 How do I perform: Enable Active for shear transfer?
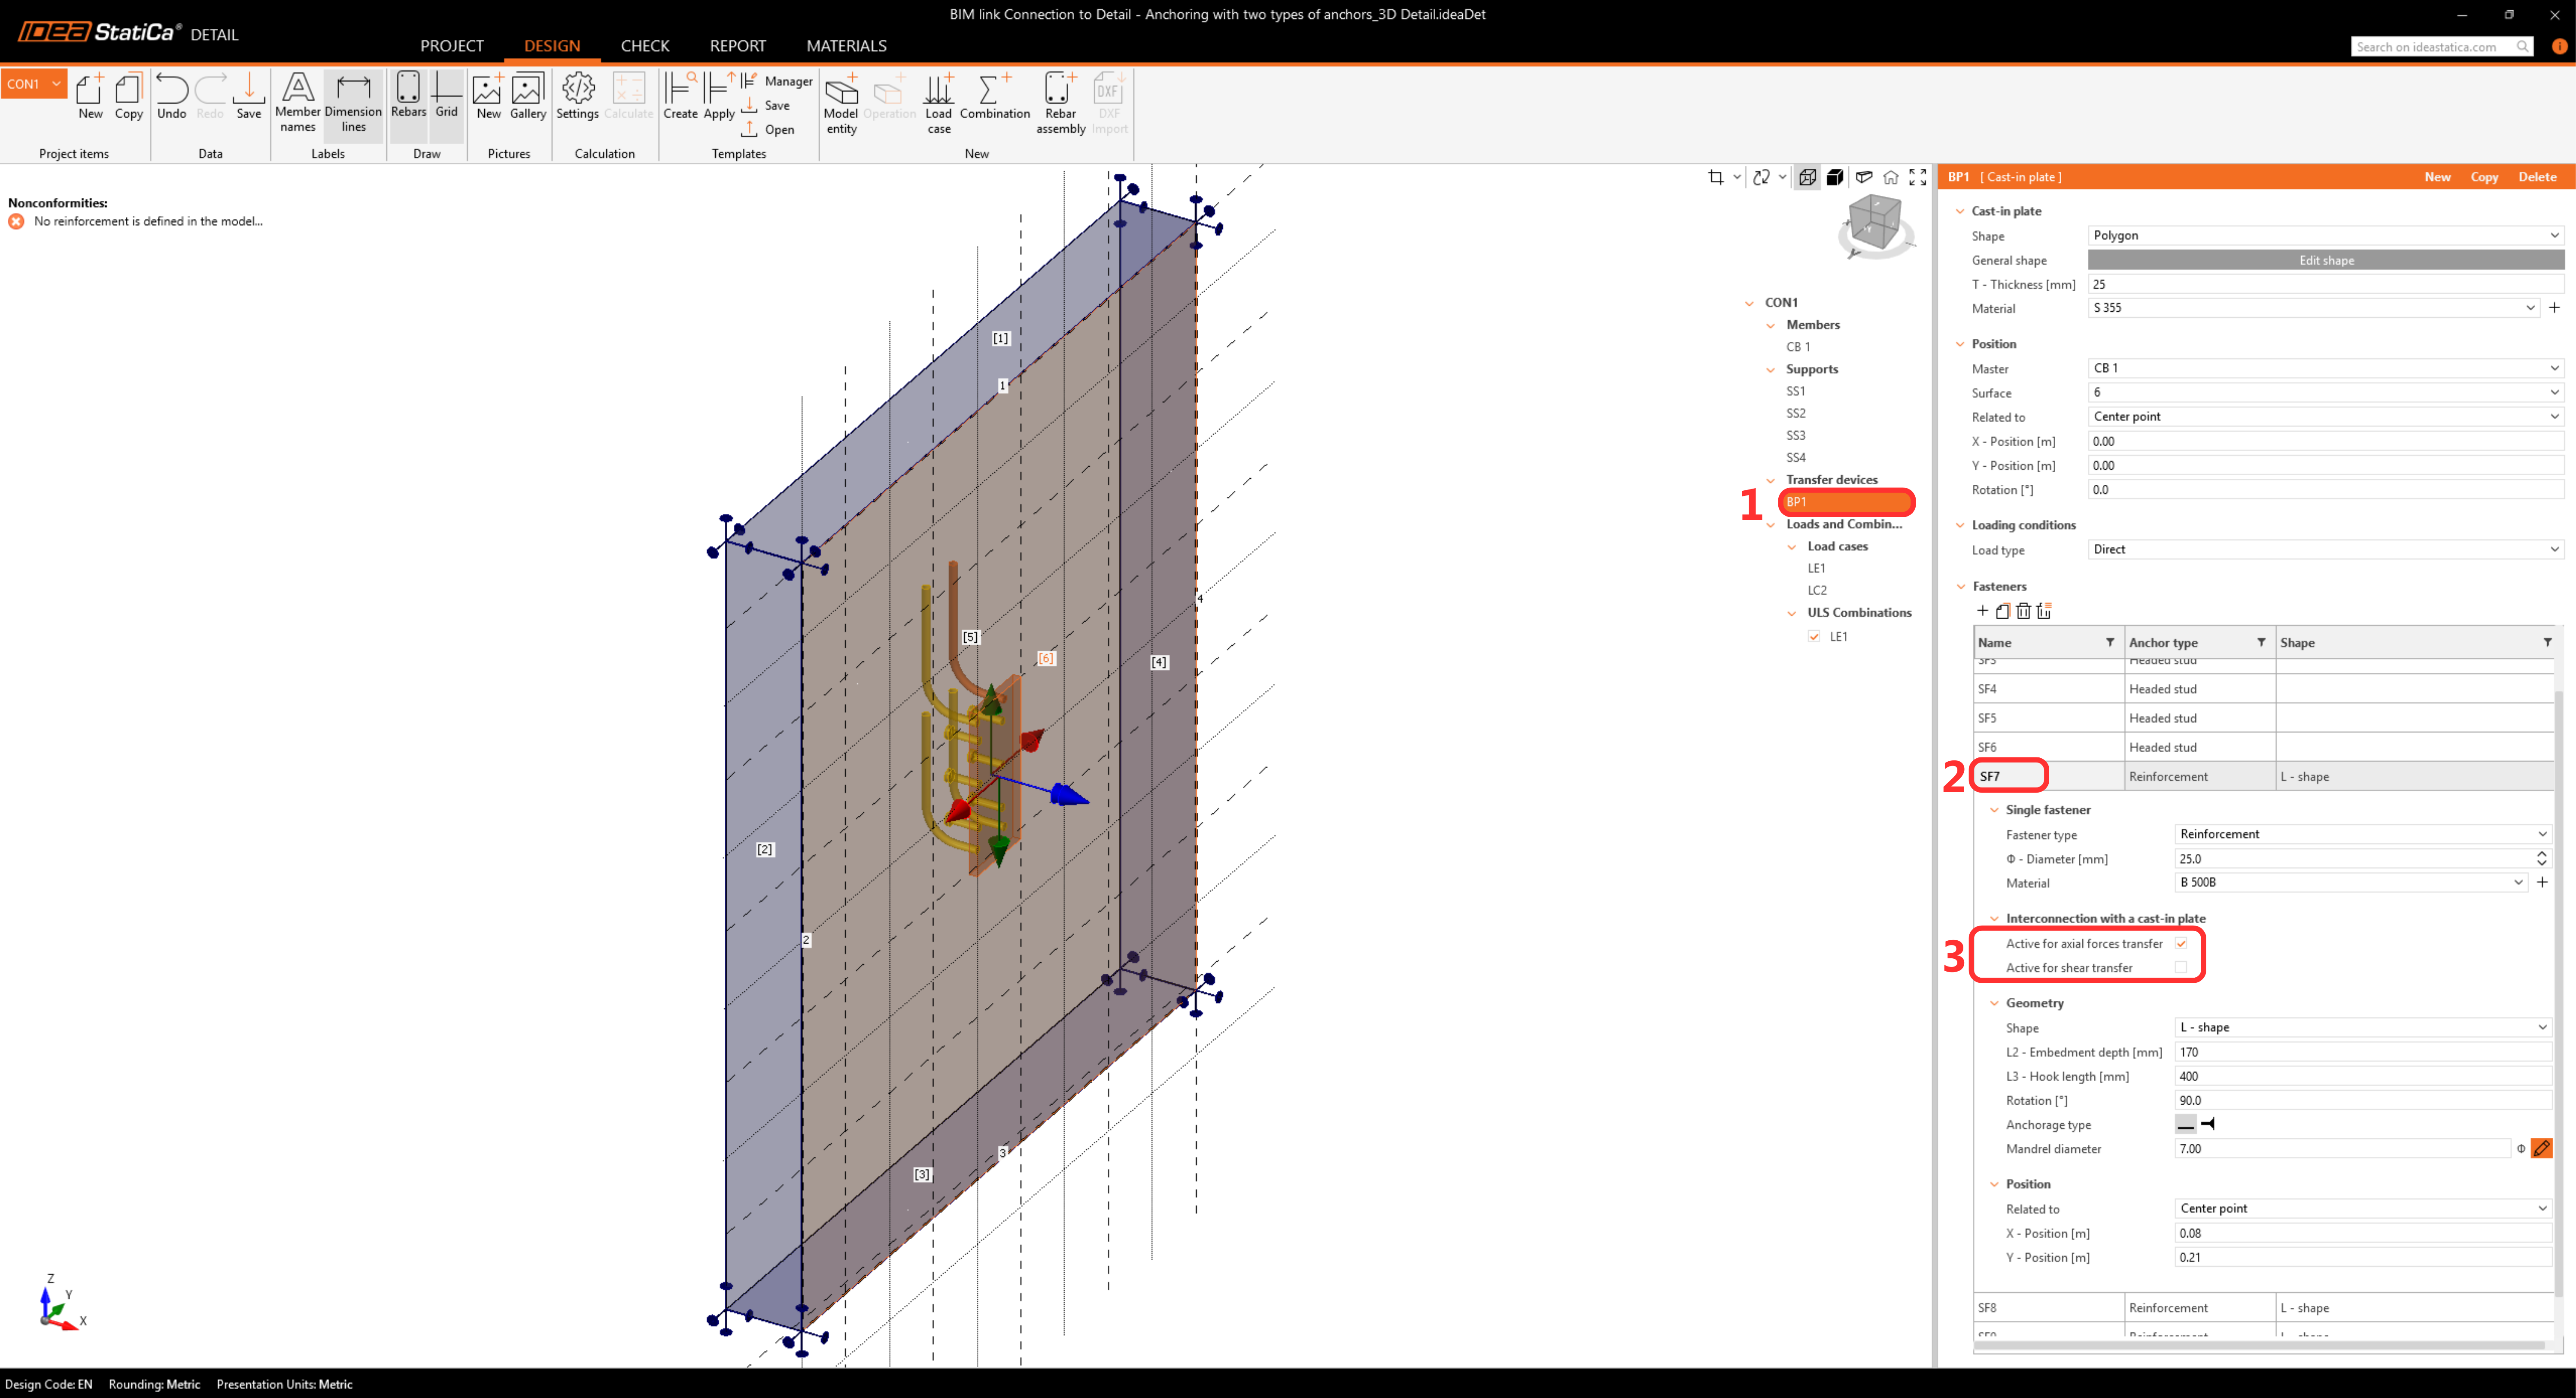click(x=2181, y=967)
